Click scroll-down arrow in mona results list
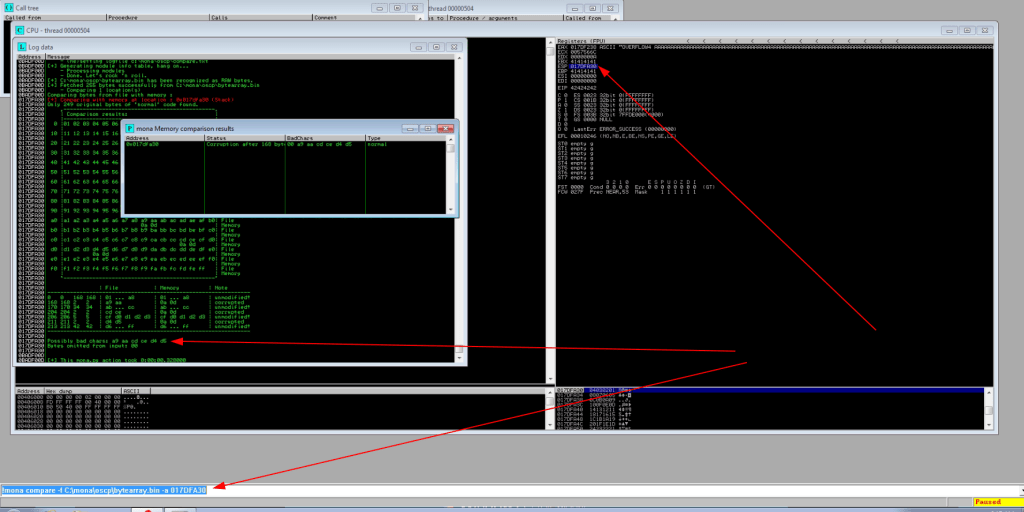The image size is (1024, 512). (451, 208)
